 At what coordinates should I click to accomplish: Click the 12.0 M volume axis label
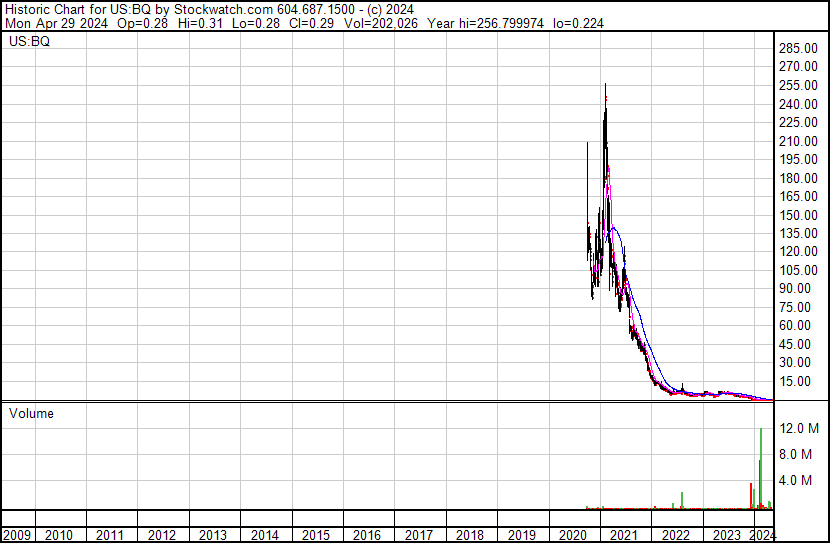coord(799,428)
